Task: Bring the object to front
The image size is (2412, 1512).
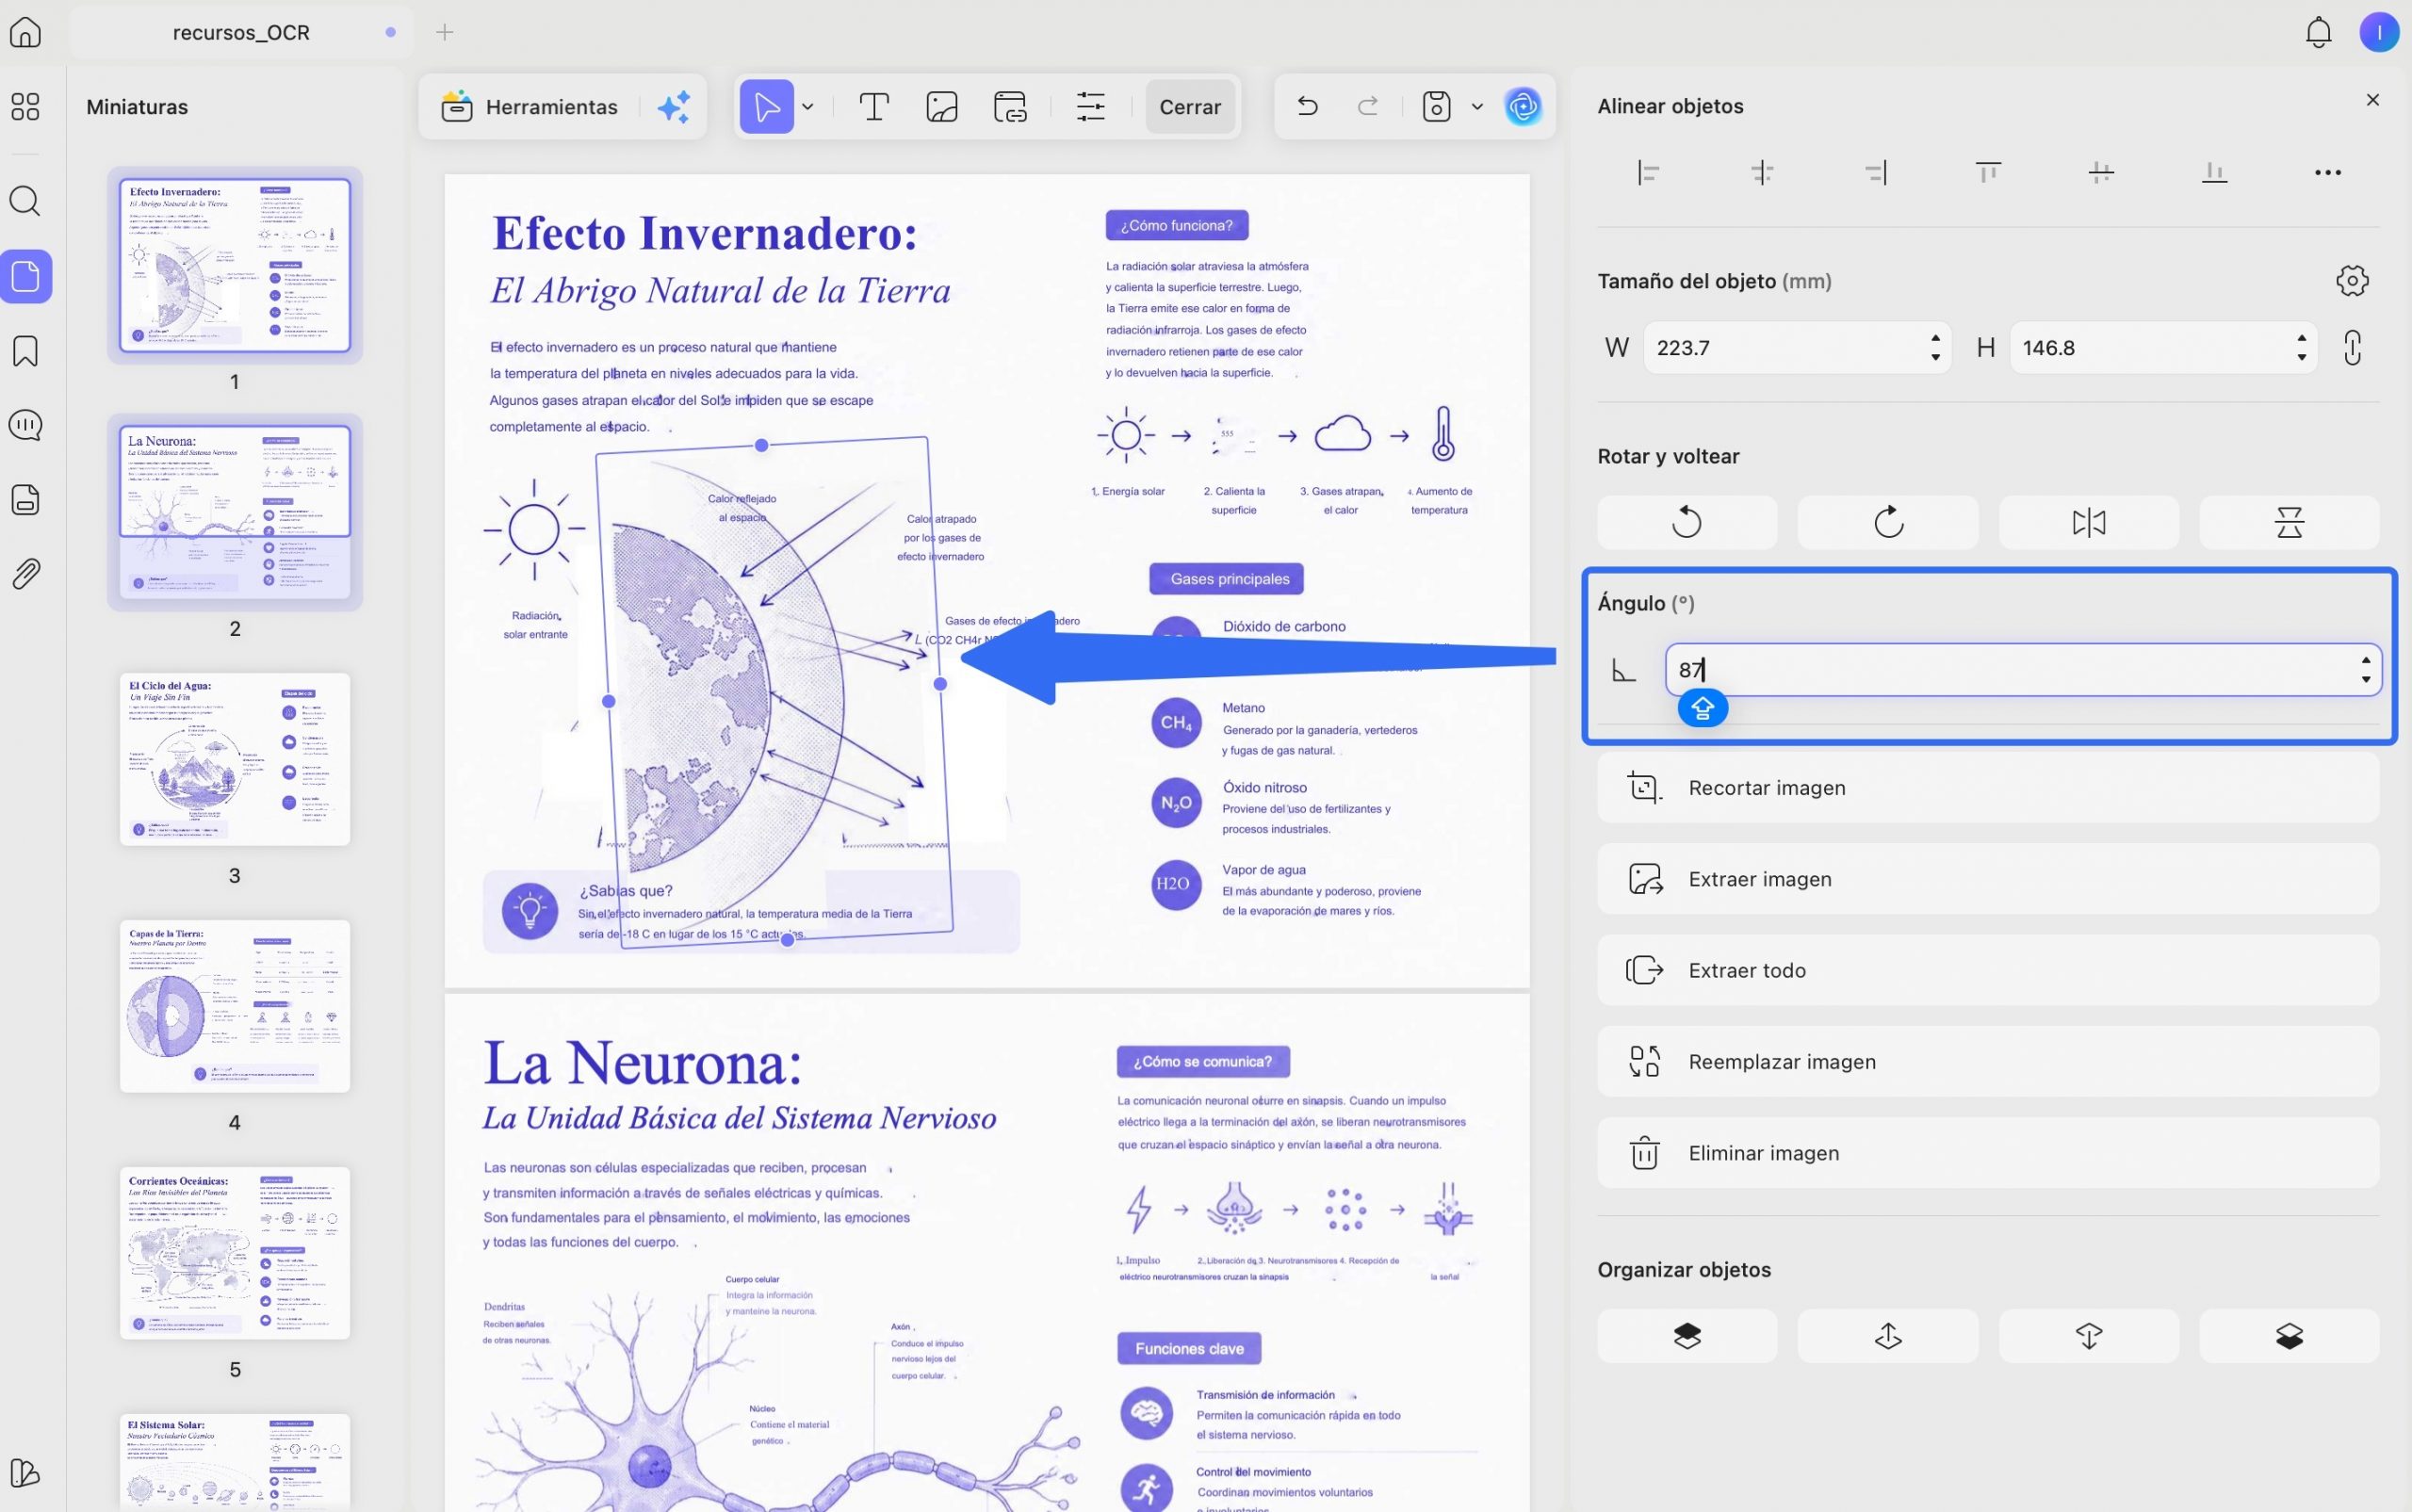Action: click(1687, 1336)
